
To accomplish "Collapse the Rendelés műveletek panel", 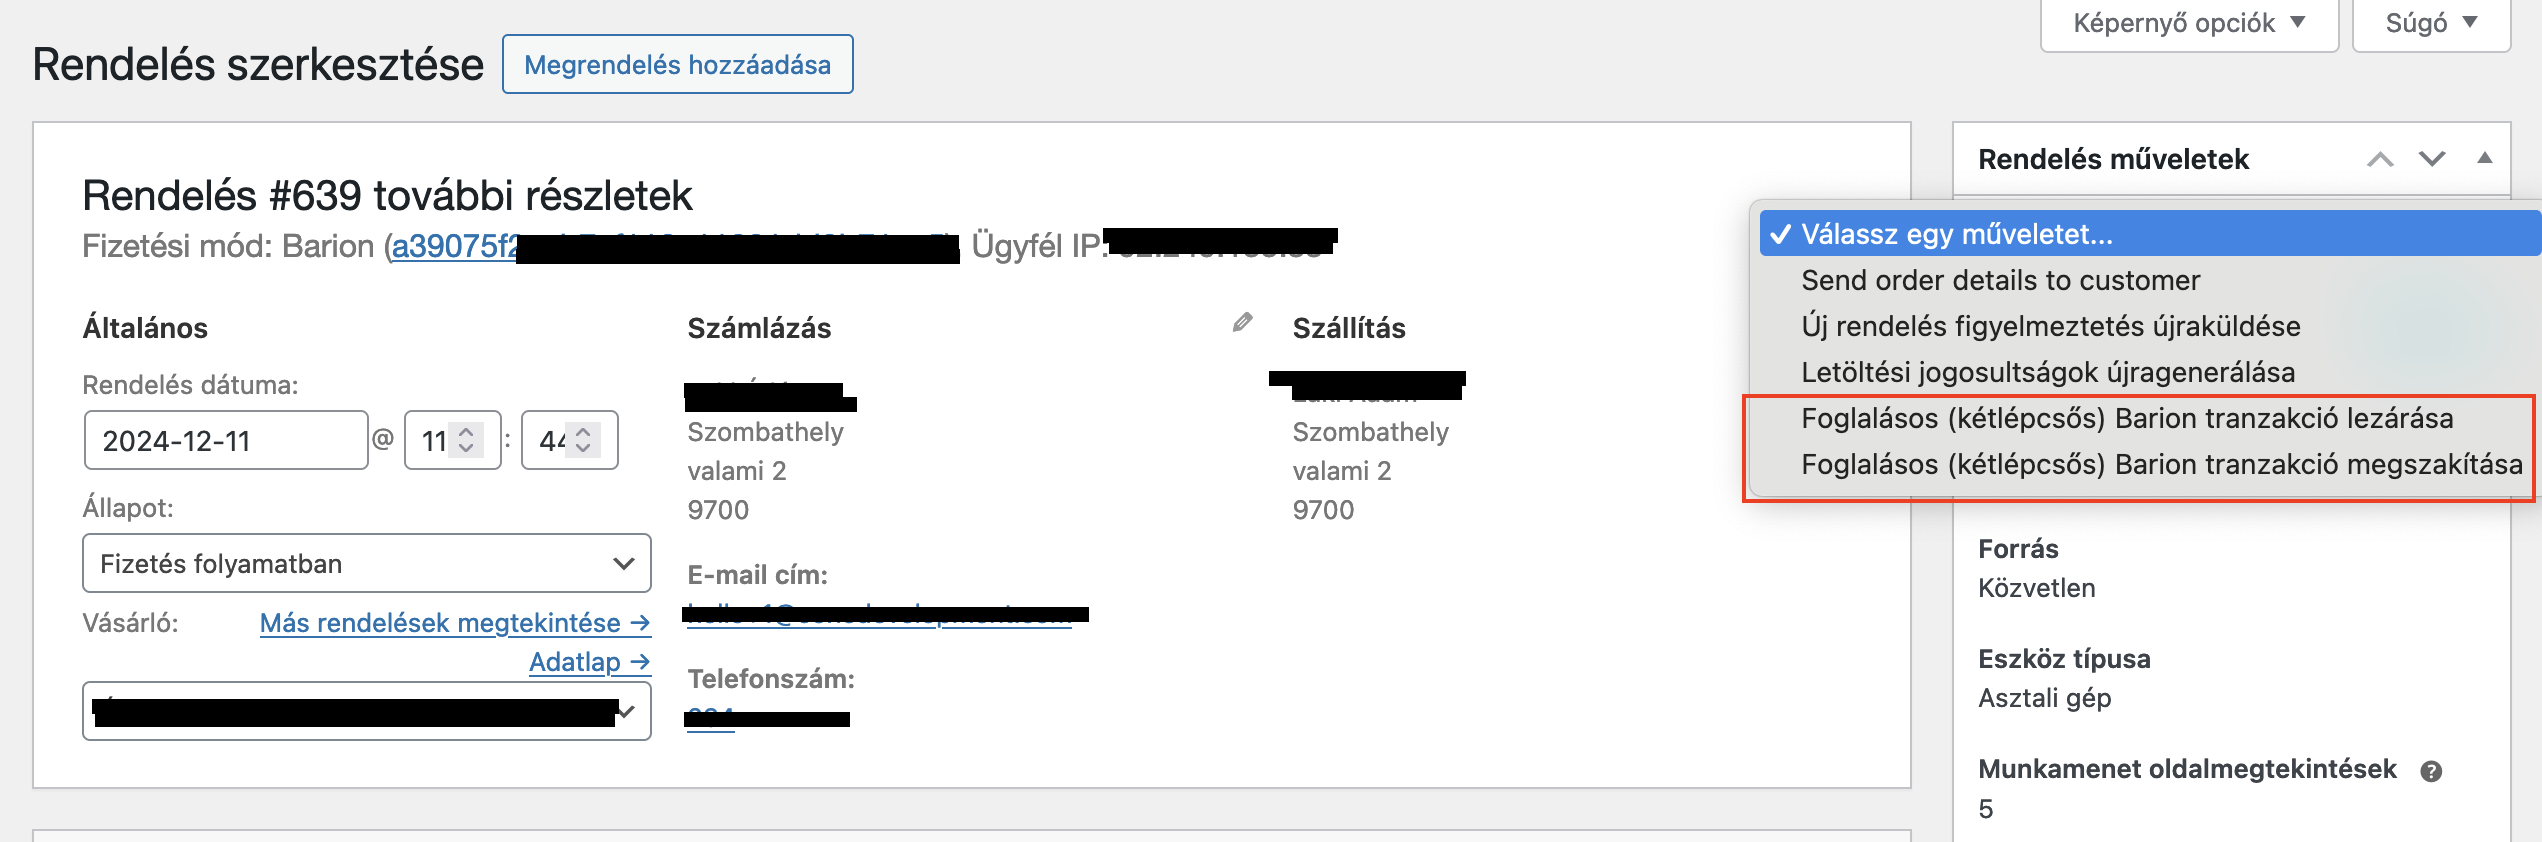I will pyautogui.click(x=2485, y=158).
